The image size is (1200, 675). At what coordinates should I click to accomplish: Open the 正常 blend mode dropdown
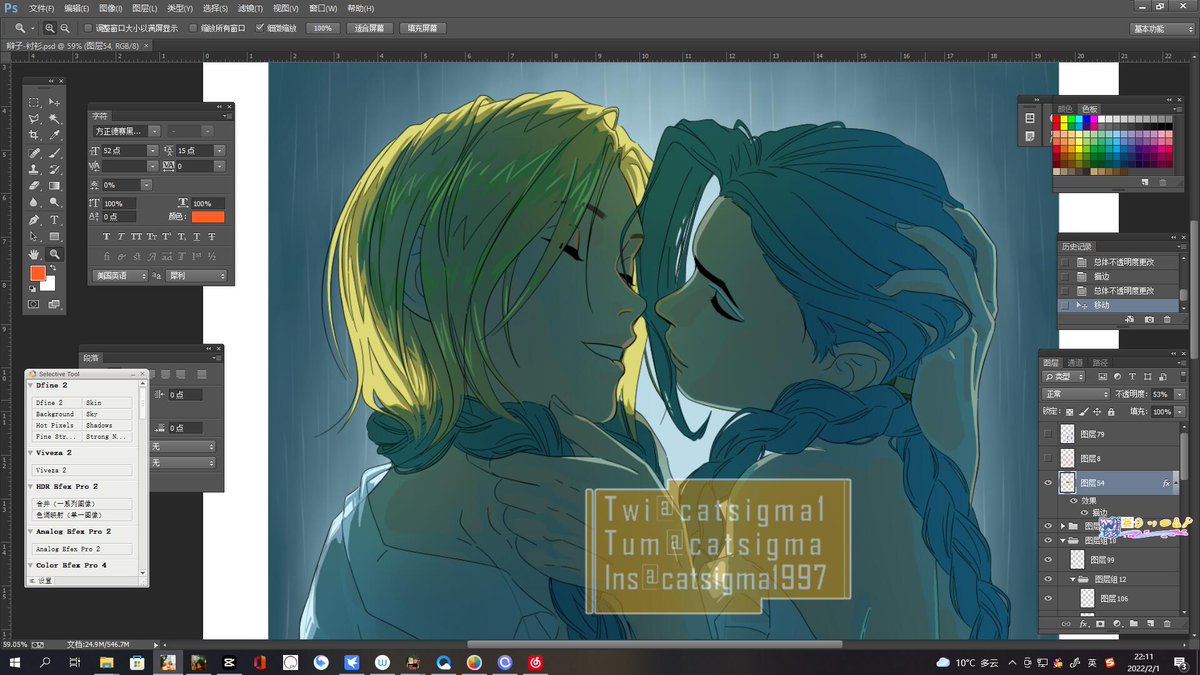[1076, 394]
